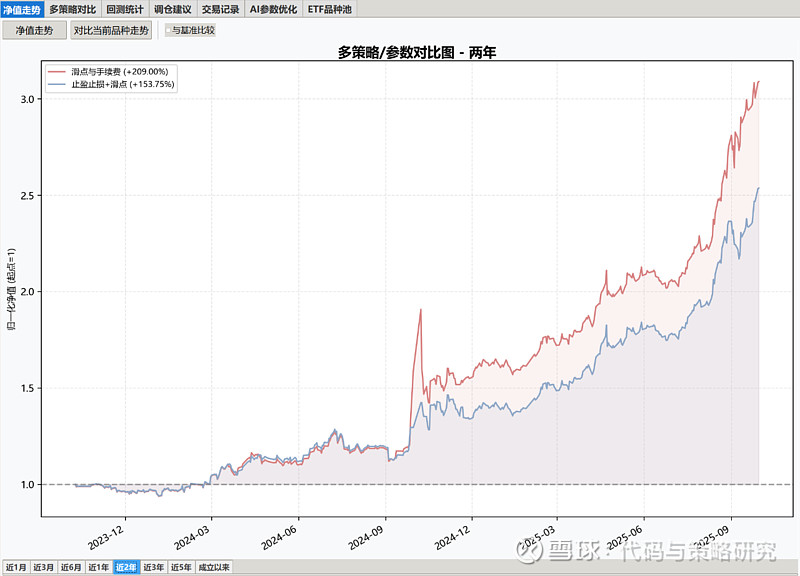Image resolution: width=800 pixels, height=576 pixels.
Task: Select the 近6月 time range
Action: point(71,567)
